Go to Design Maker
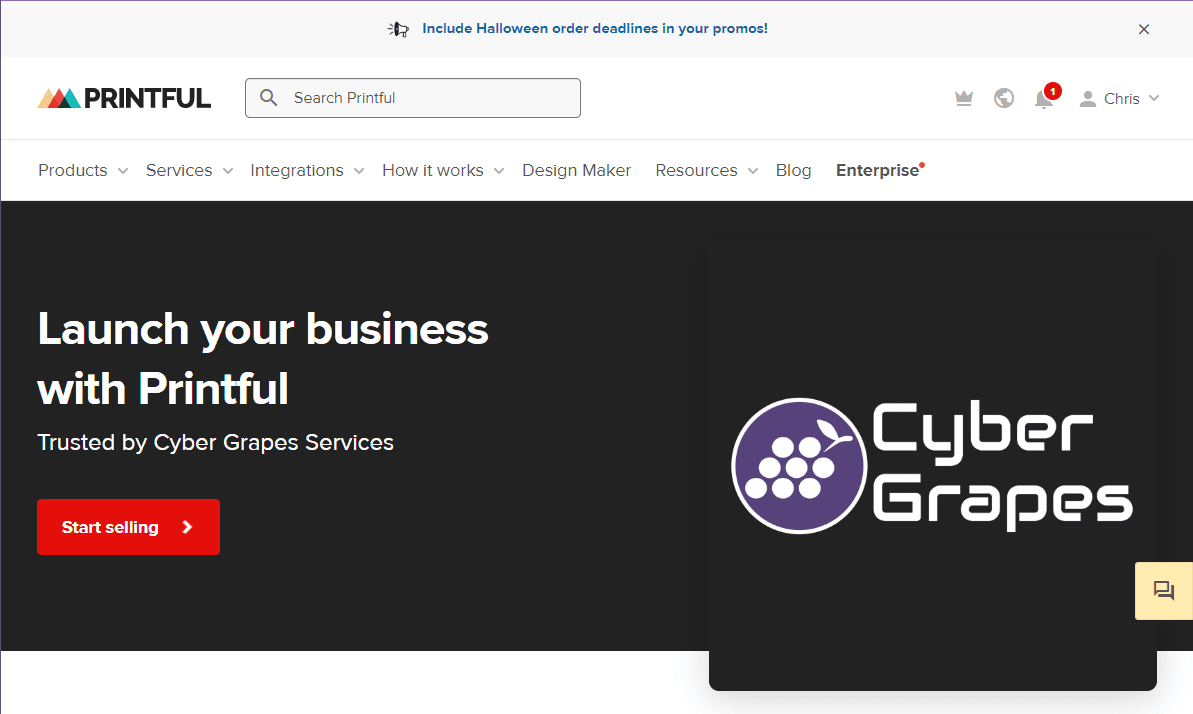This screenshot has width=1193, height=714. [577, 171]
